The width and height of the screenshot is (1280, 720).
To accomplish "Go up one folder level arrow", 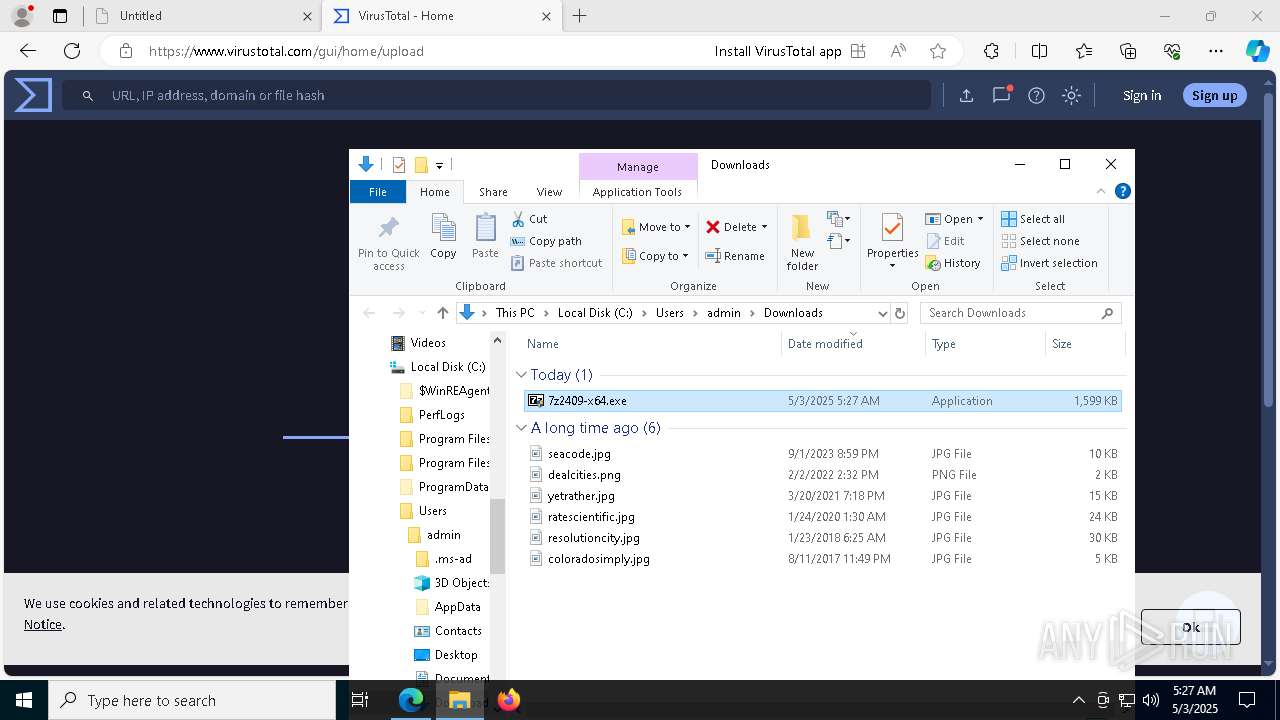I will tap(443, 313).
